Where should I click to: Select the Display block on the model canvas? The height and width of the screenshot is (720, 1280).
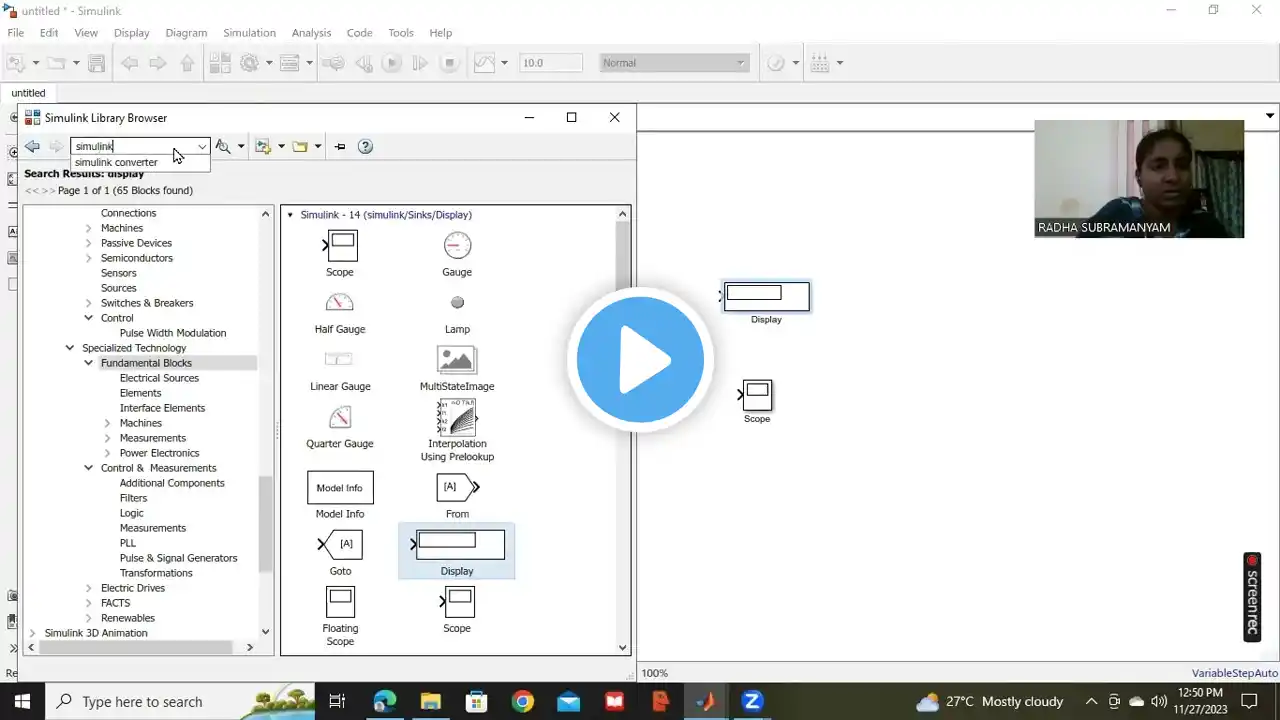[x=766, y=297]
